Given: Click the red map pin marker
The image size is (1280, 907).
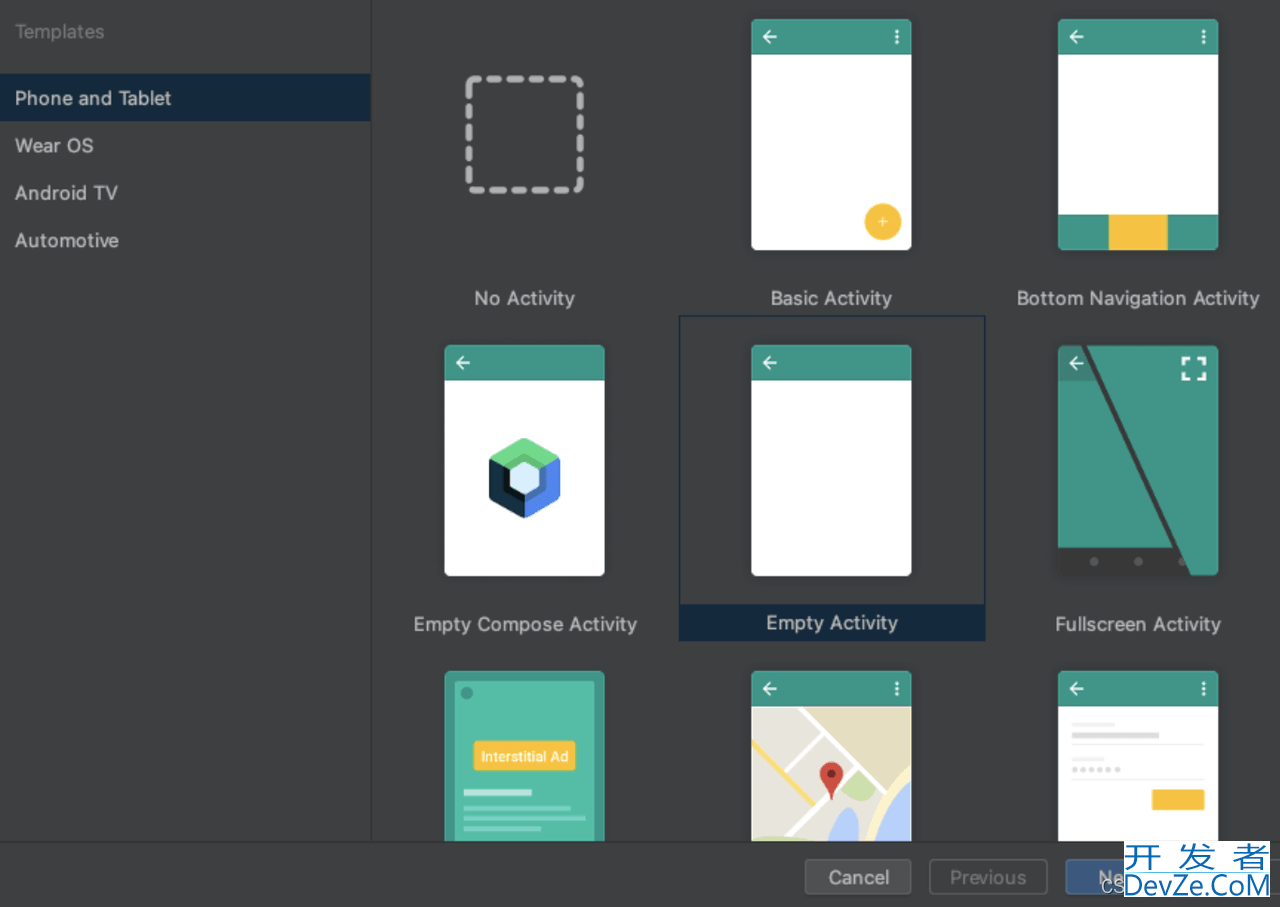Looking at the screenshot, I should 831,780.
